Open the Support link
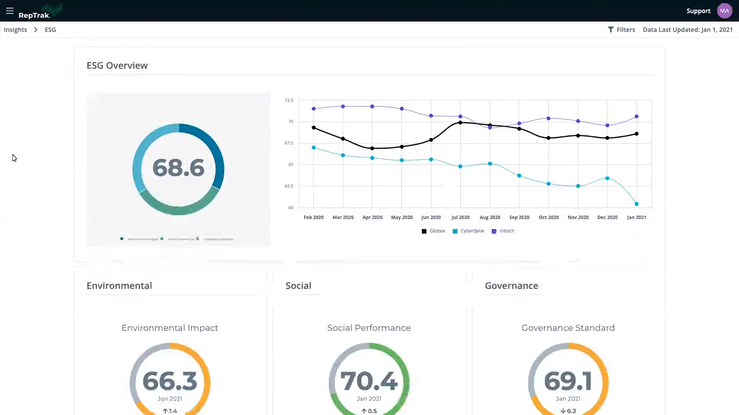This screenshot has width=739, height=415. [x=698, y=11]
